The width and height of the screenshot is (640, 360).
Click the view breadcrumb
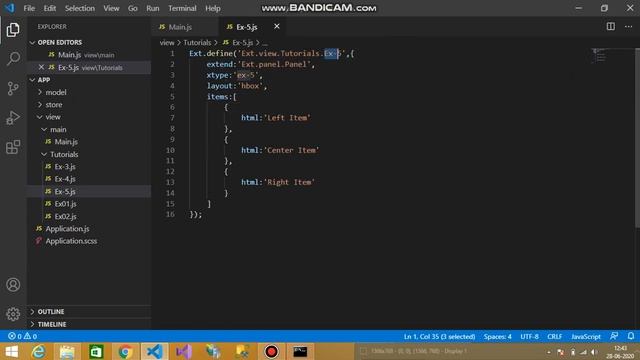coord(167,42)
